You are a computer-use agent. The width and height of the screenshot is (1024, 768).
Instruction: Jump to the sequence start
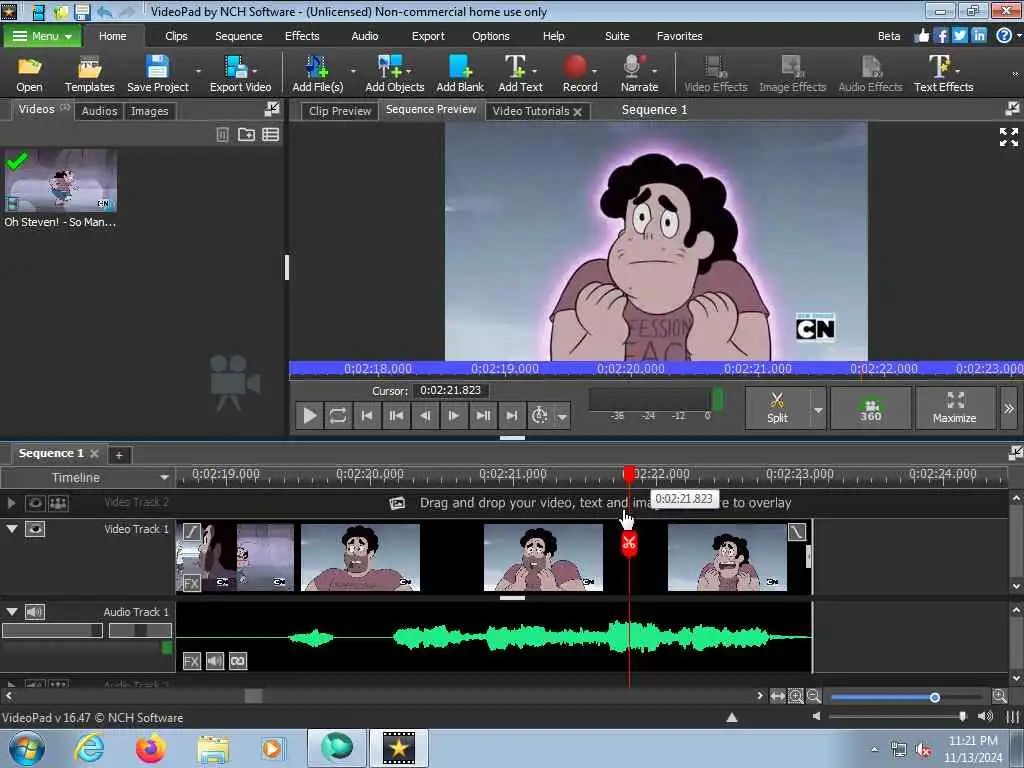coord(366,415)
